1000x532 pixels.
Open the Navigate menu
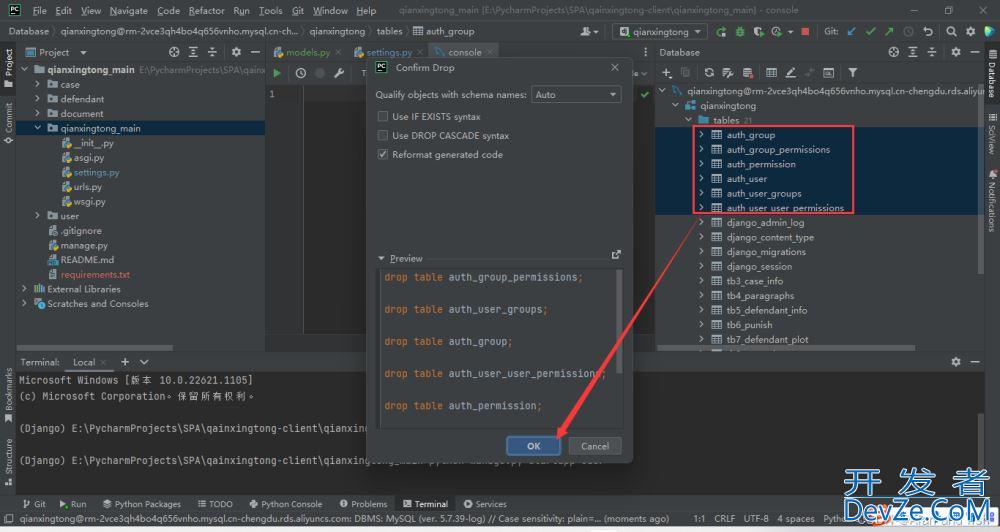click(129, 10)
